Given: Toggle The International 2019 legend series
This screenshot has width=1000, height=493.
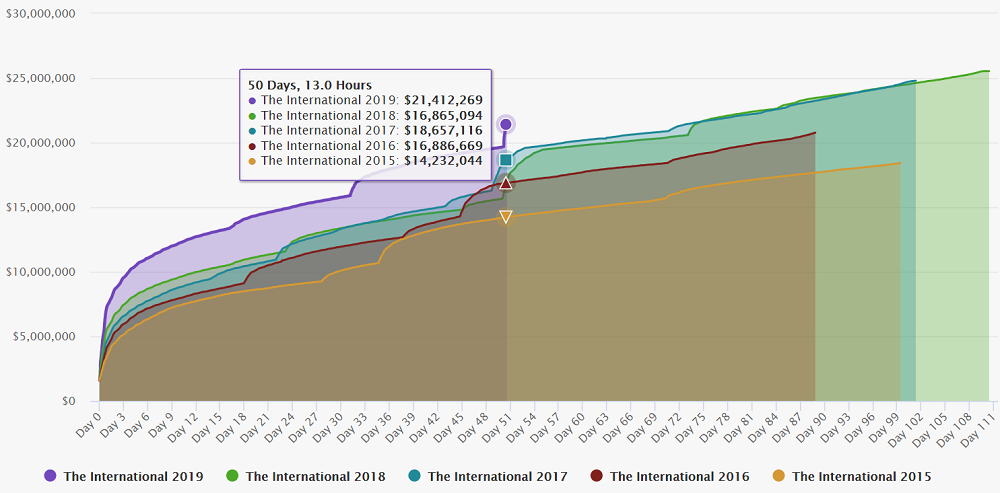Looking at the screenshot, I should click(124, 476).
